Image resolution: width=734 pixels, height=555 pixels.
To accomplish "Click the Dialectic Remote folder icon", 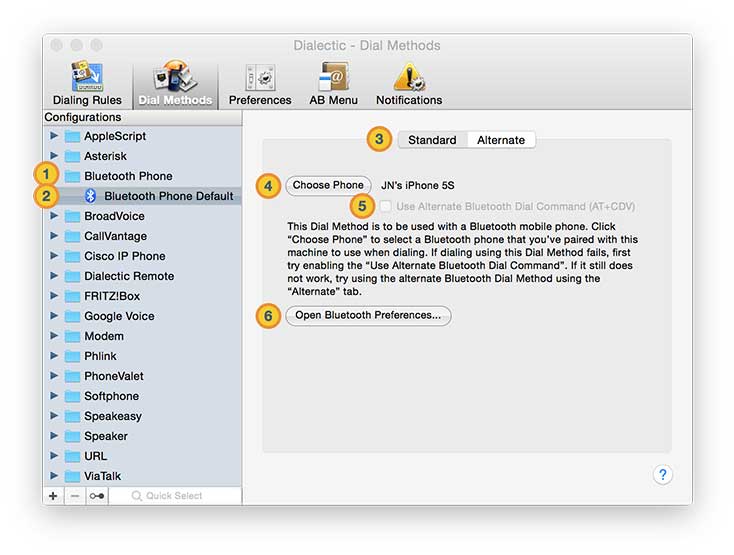I will click(x=72, y=277).
